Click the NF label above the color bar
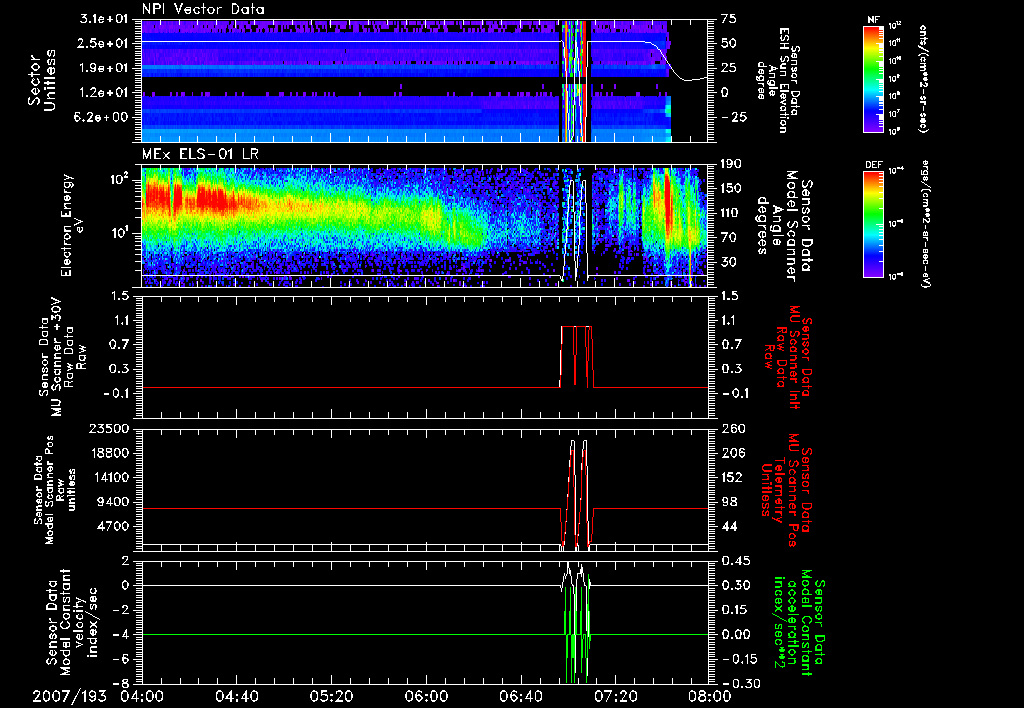 (873, 20)
